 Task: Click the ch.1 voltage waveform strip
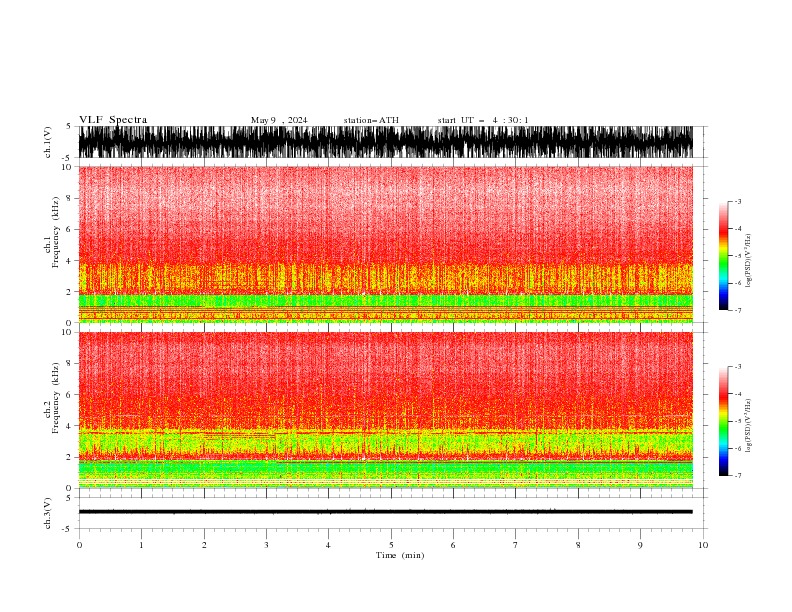pyautogui.click(x=385, y=142)
